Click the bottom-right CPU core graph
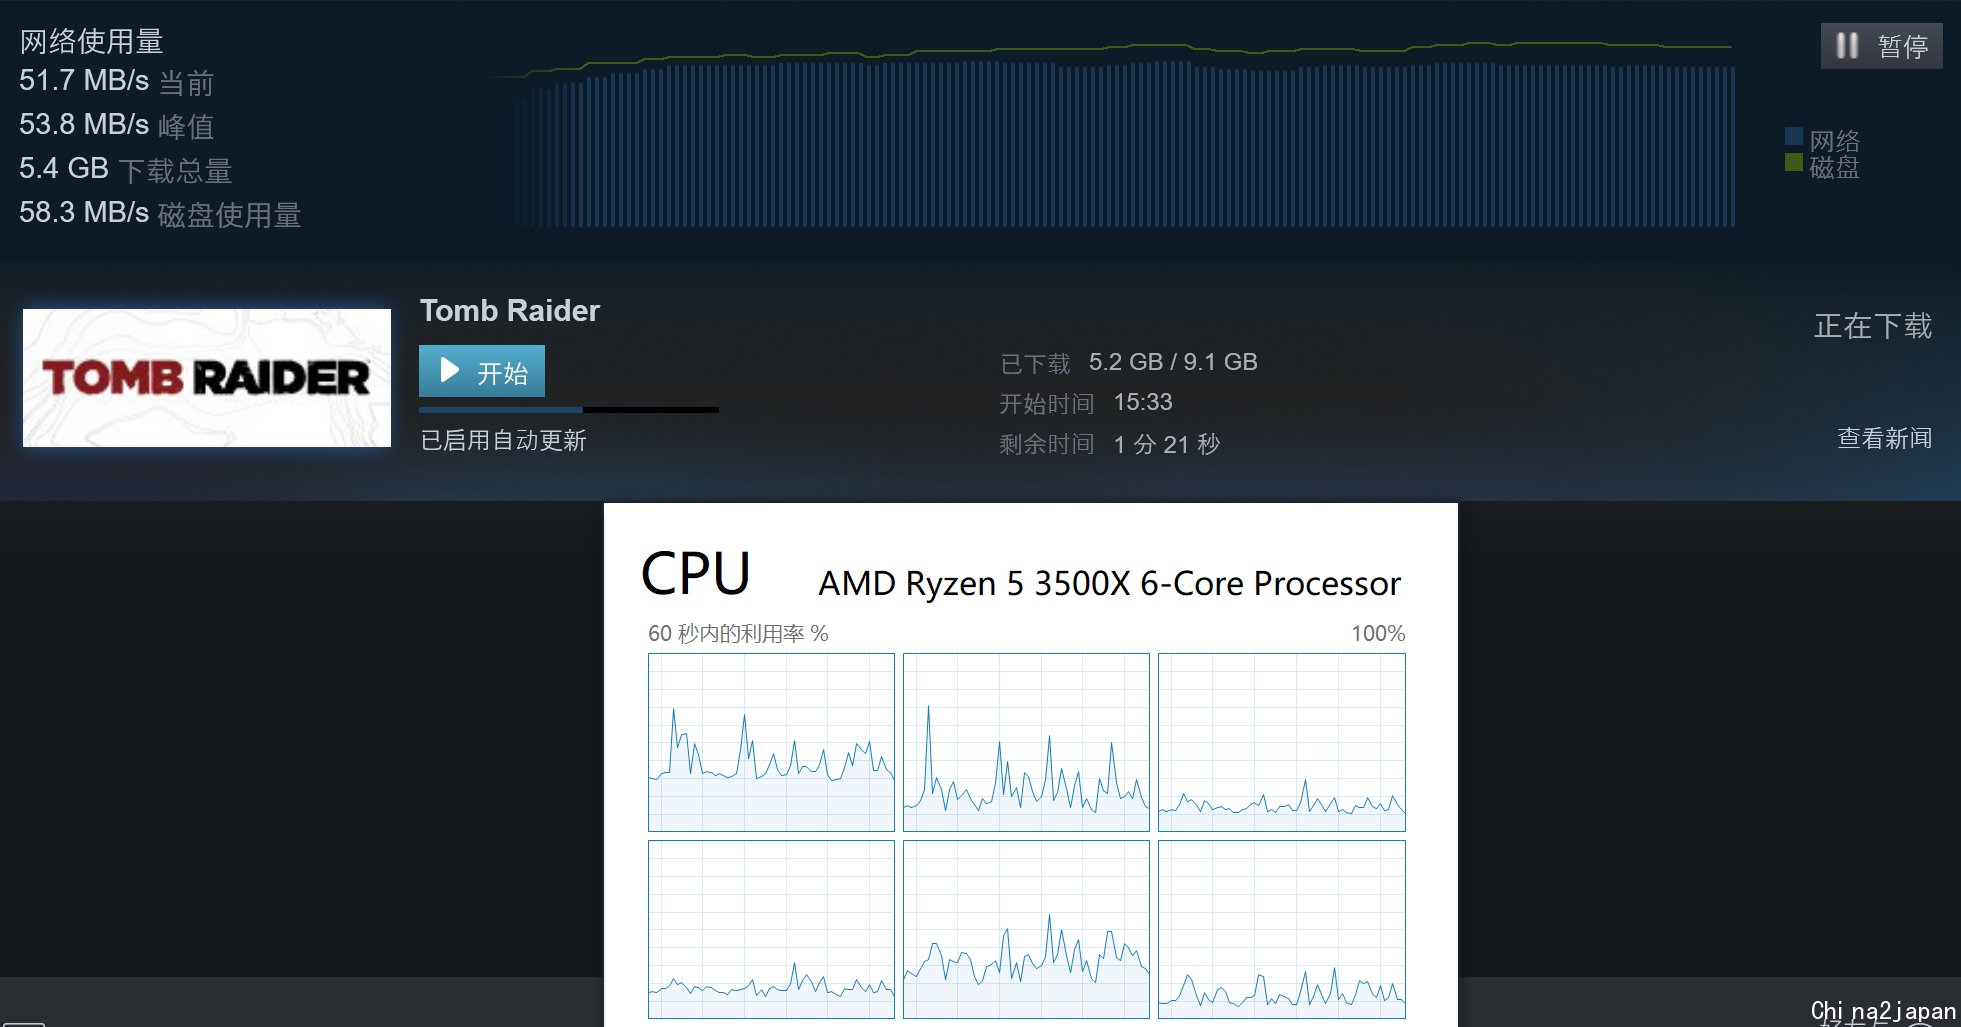Screen dimensions: 1961x1027 pos(1282,929)
